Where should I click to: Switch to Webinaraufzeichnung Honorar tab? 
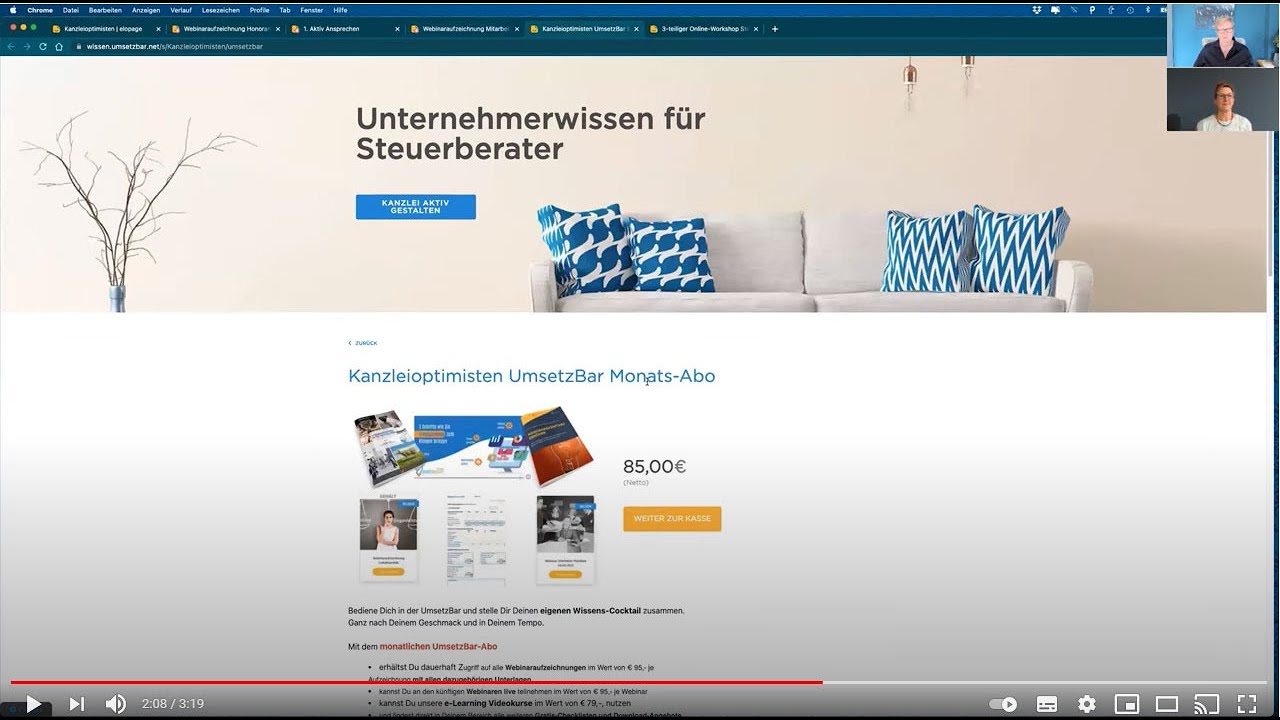coord(225,29)
